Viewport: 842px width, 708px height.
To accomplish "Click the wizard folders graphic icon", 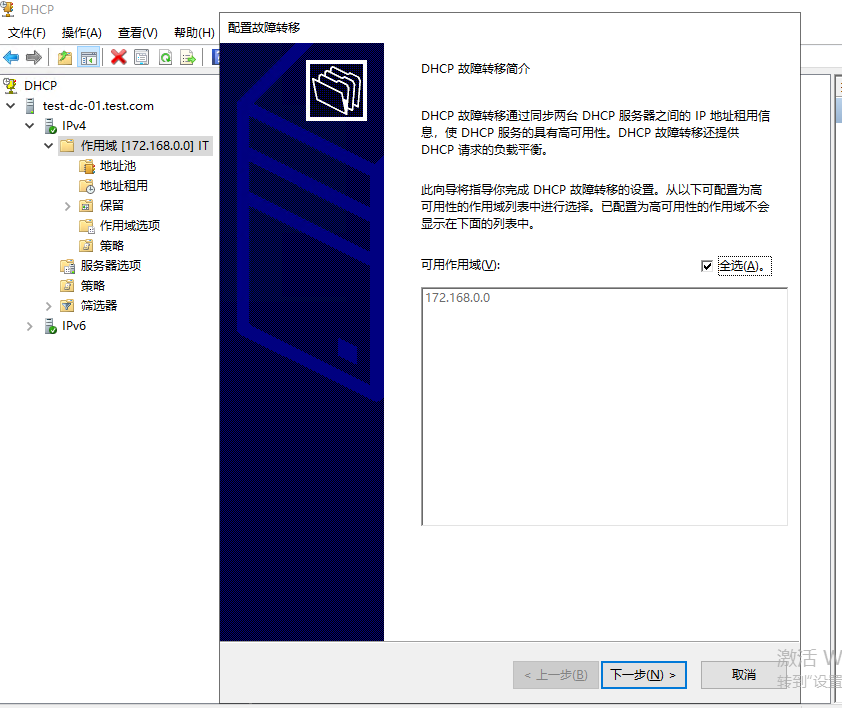I will [336, 90].
